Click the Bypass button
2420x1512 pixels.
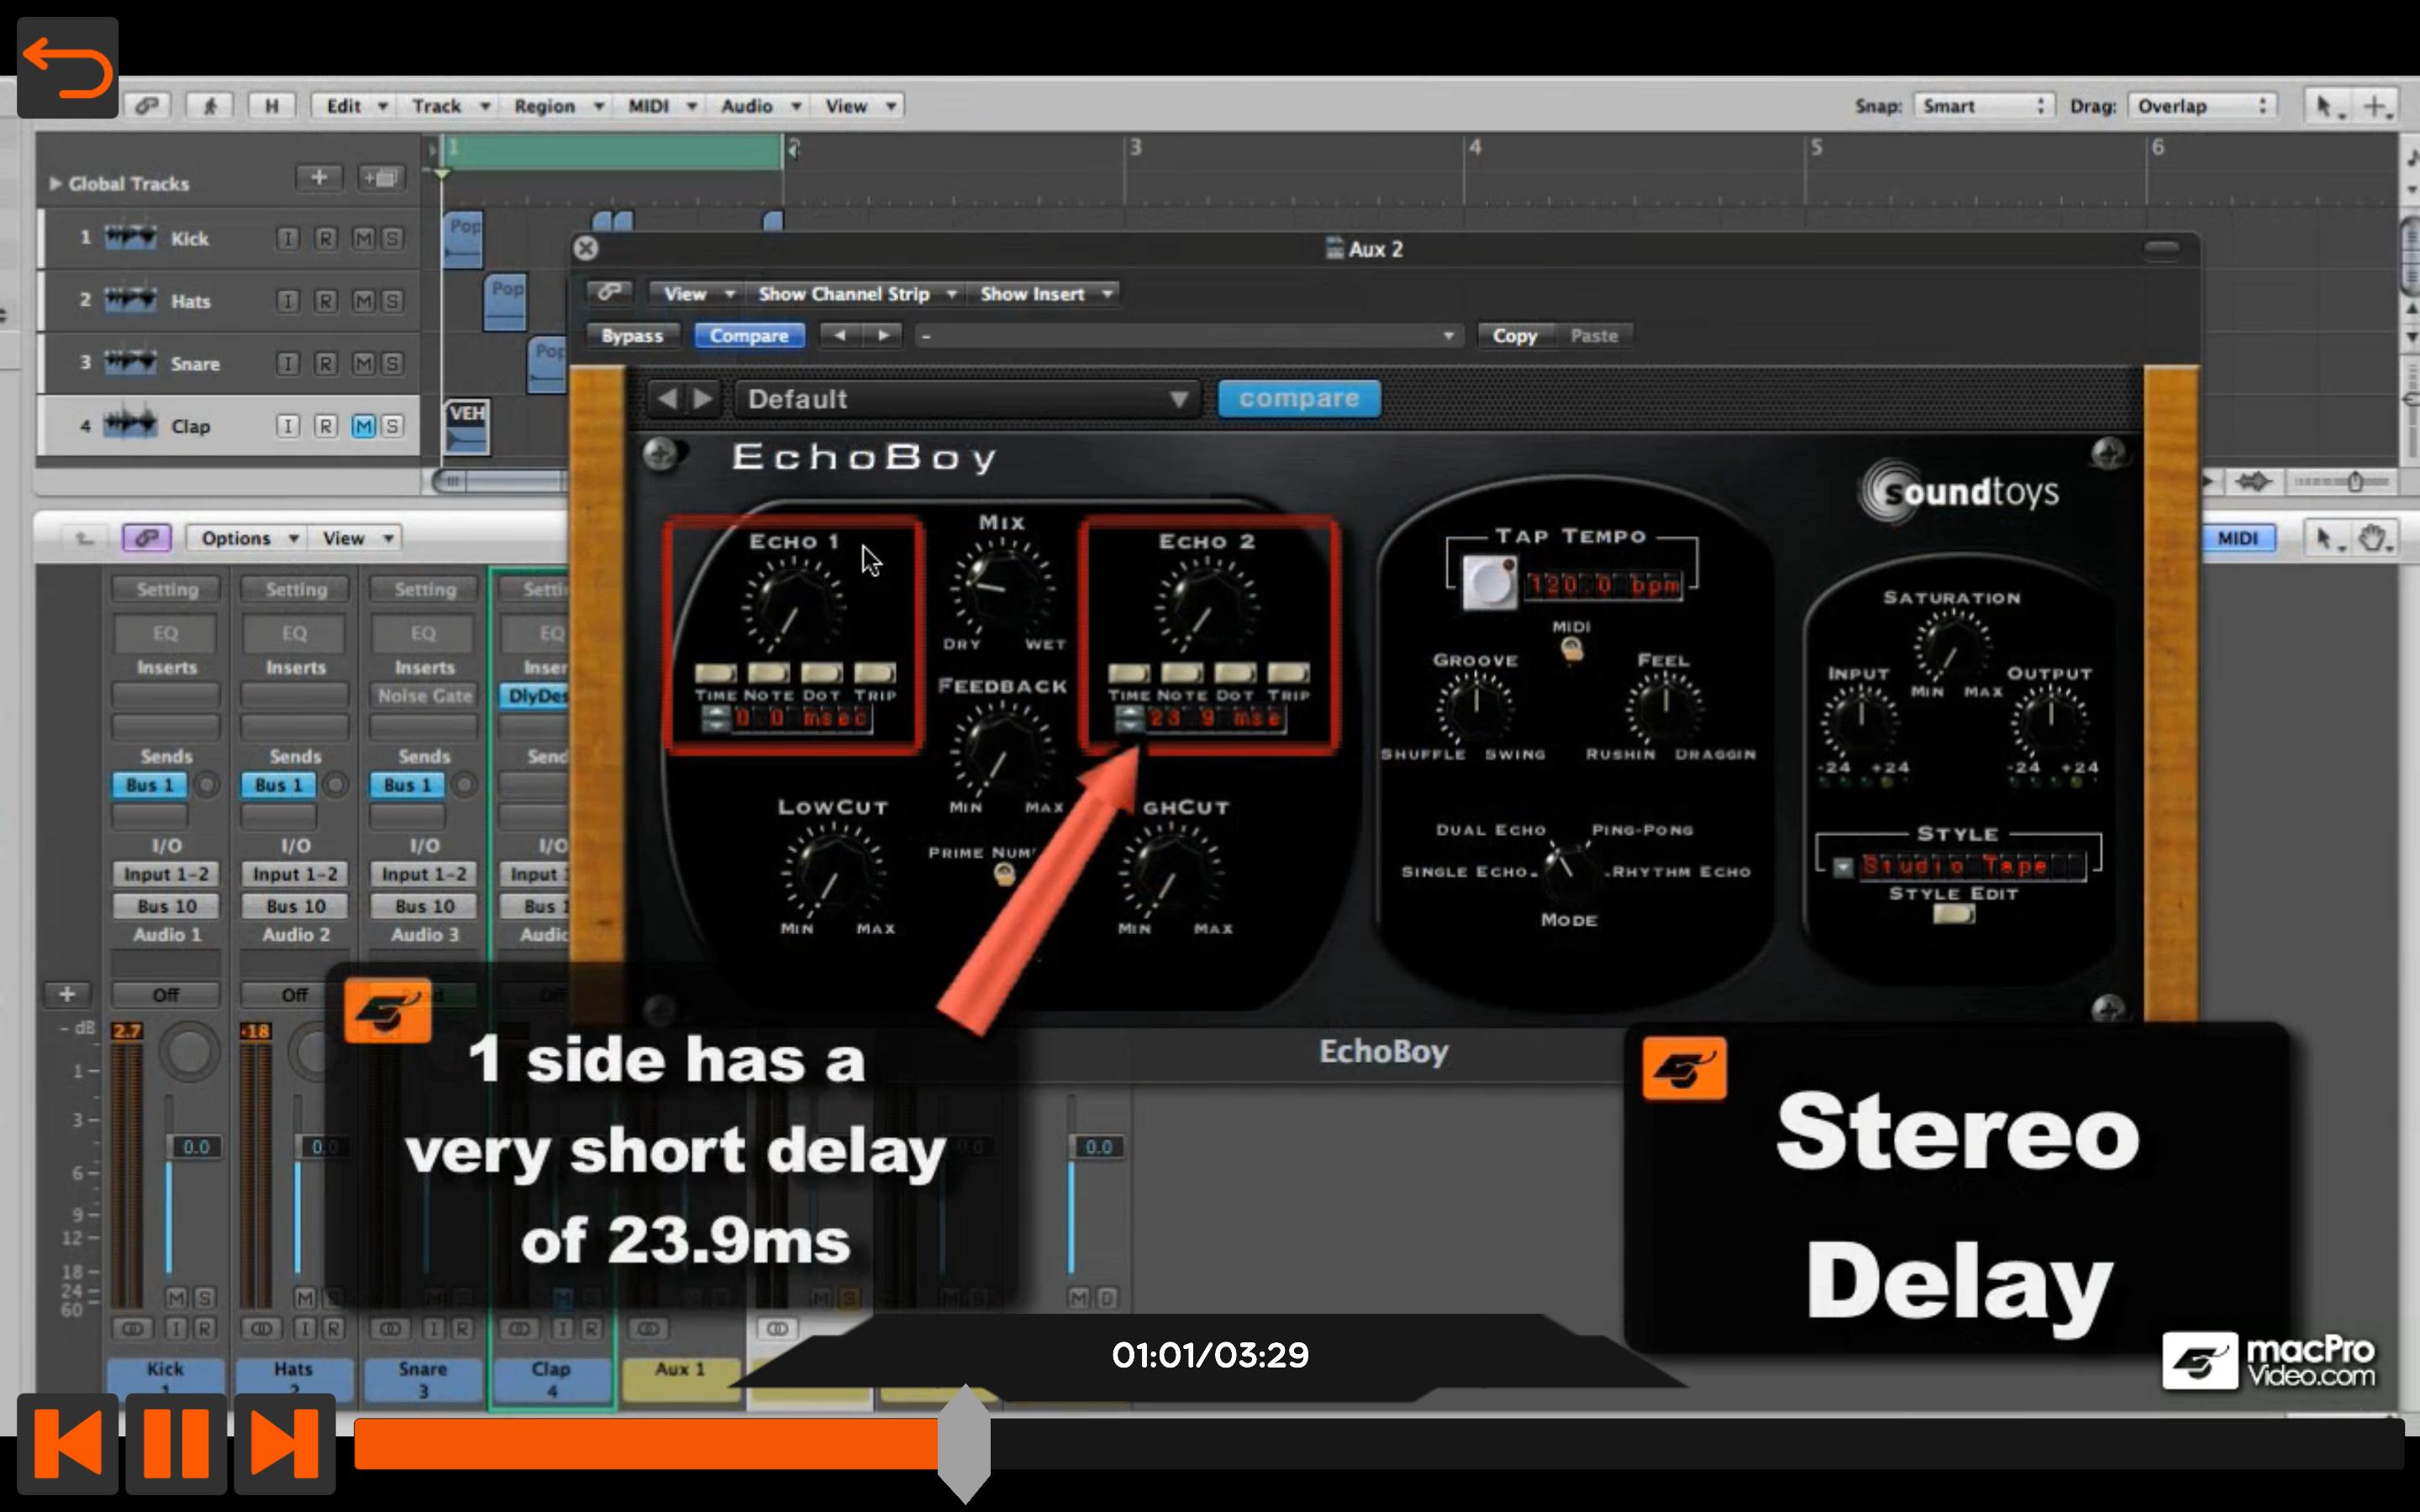coord(631,335)
